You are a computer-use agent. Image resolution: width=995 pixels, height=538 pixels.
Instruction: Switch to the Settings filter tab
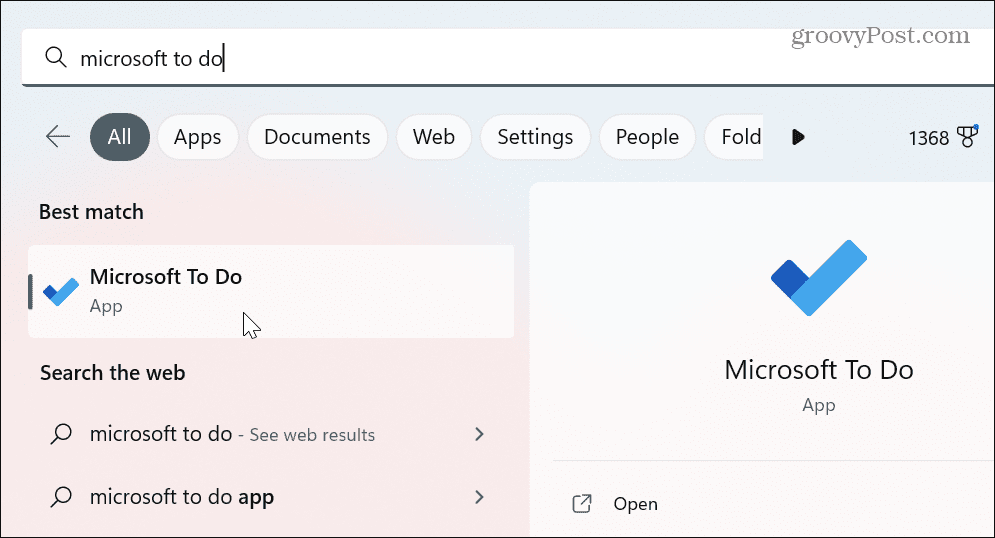535,137
